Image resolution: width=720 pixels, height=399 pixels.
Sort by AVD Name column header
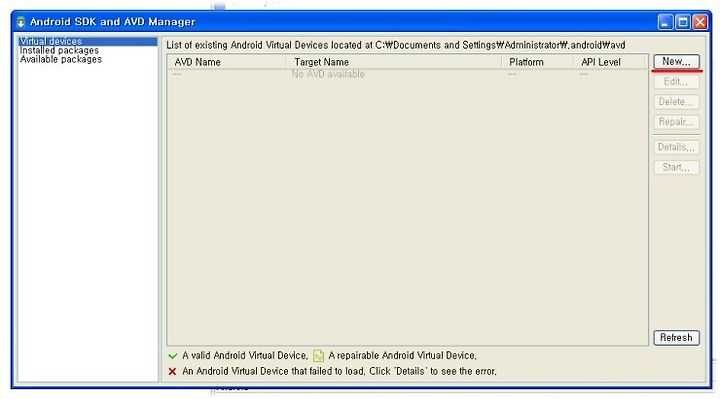point(226,62)
